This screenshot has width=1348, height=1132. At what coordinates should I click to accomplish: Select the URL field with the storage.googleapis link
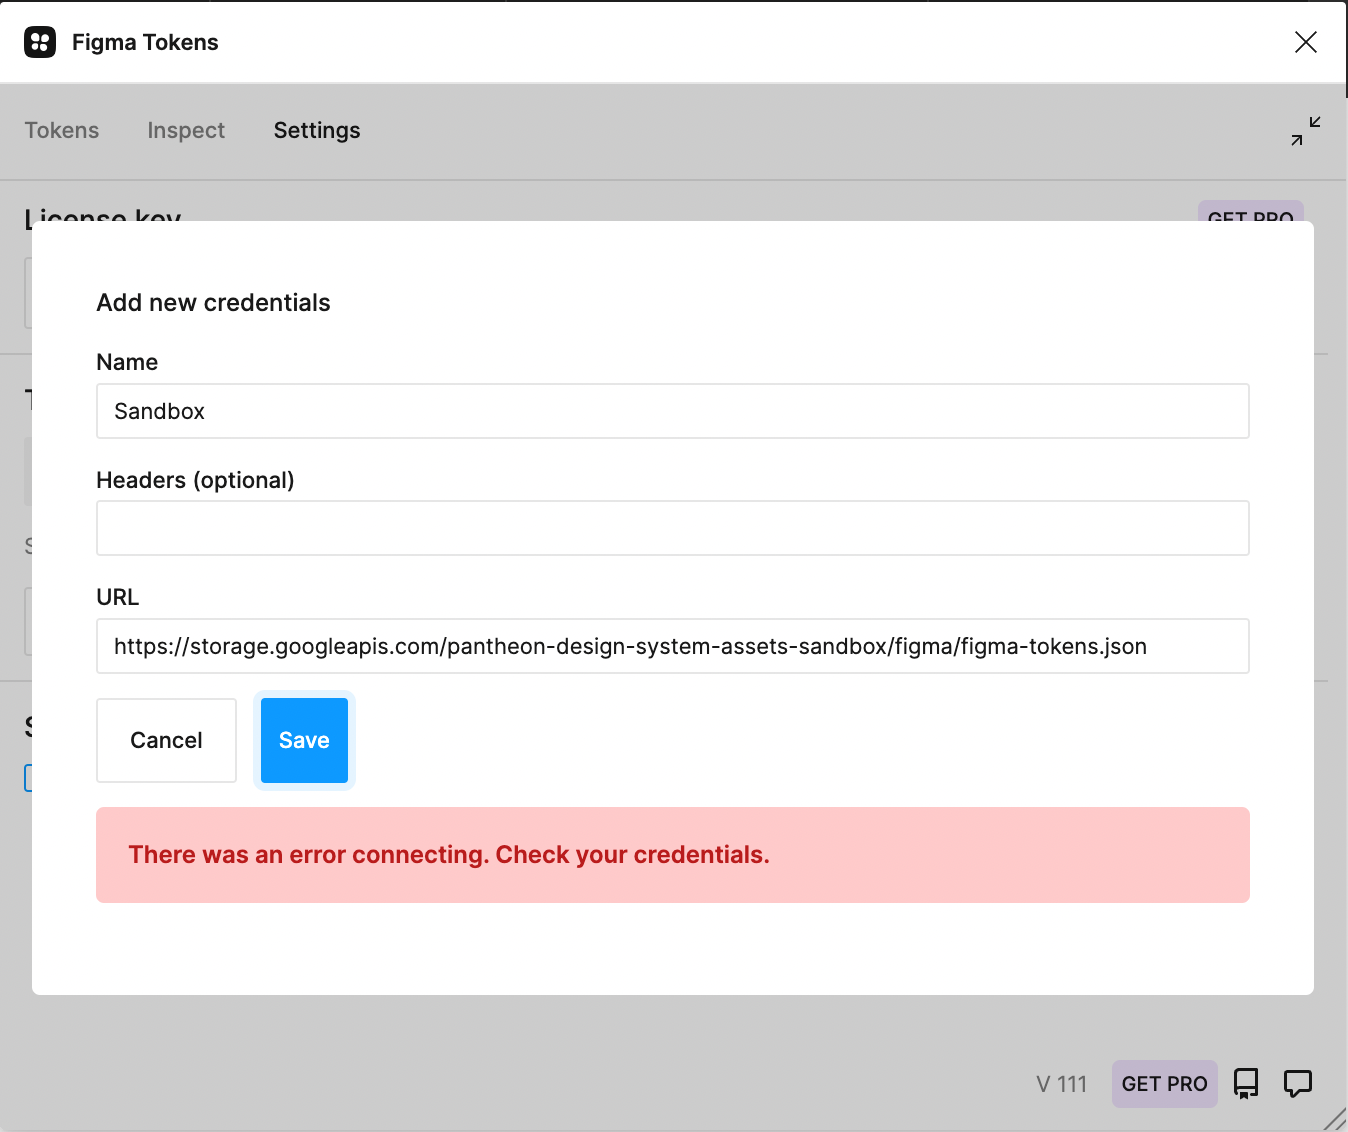pyautogui.click(x=672, y=646)
